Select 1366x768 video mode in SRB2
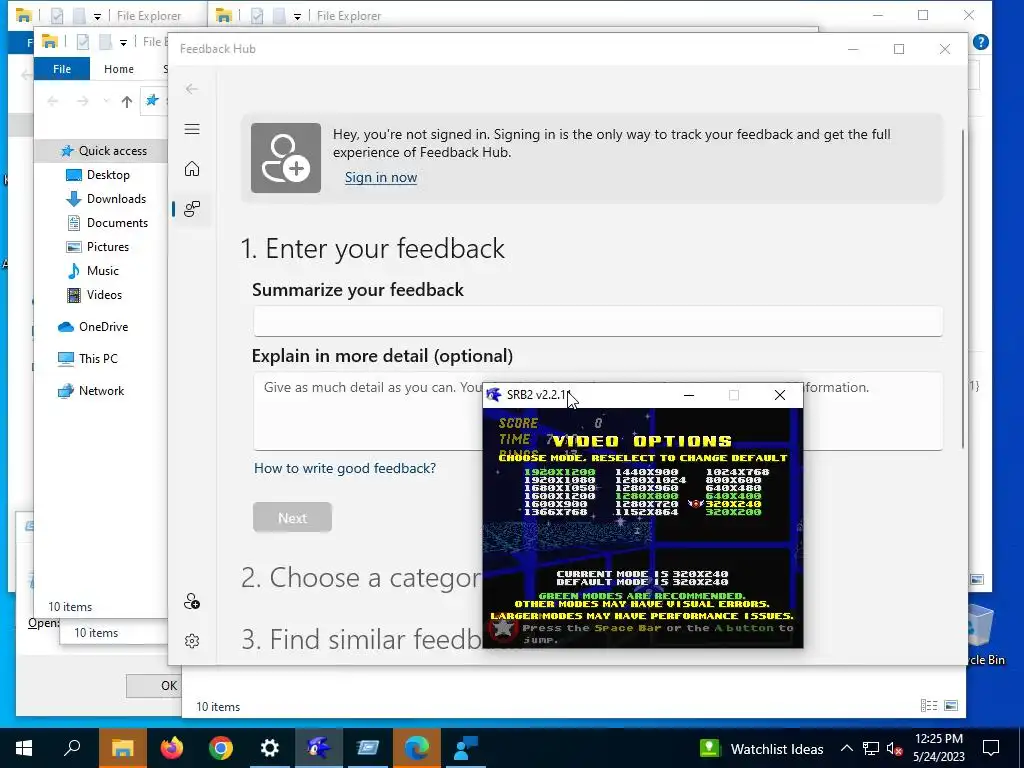1024x768 pixels. 555,512
